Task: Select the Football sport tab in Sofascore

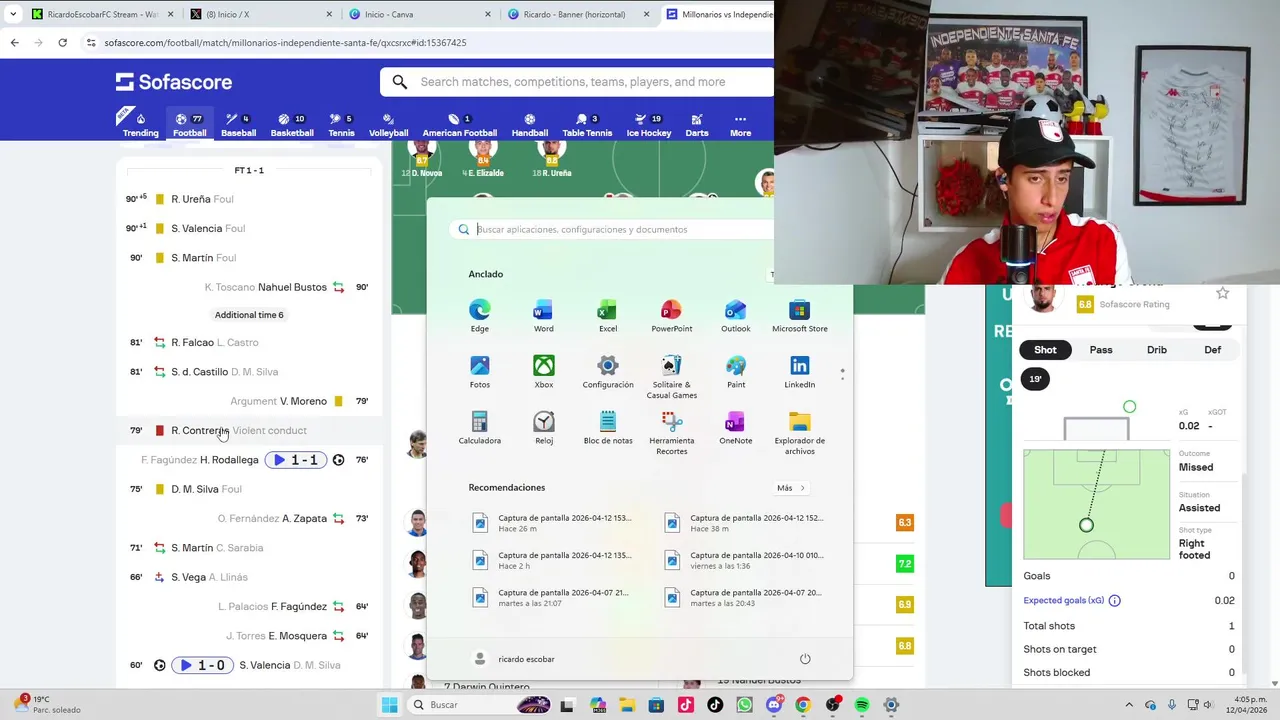Action: (189, 125)
